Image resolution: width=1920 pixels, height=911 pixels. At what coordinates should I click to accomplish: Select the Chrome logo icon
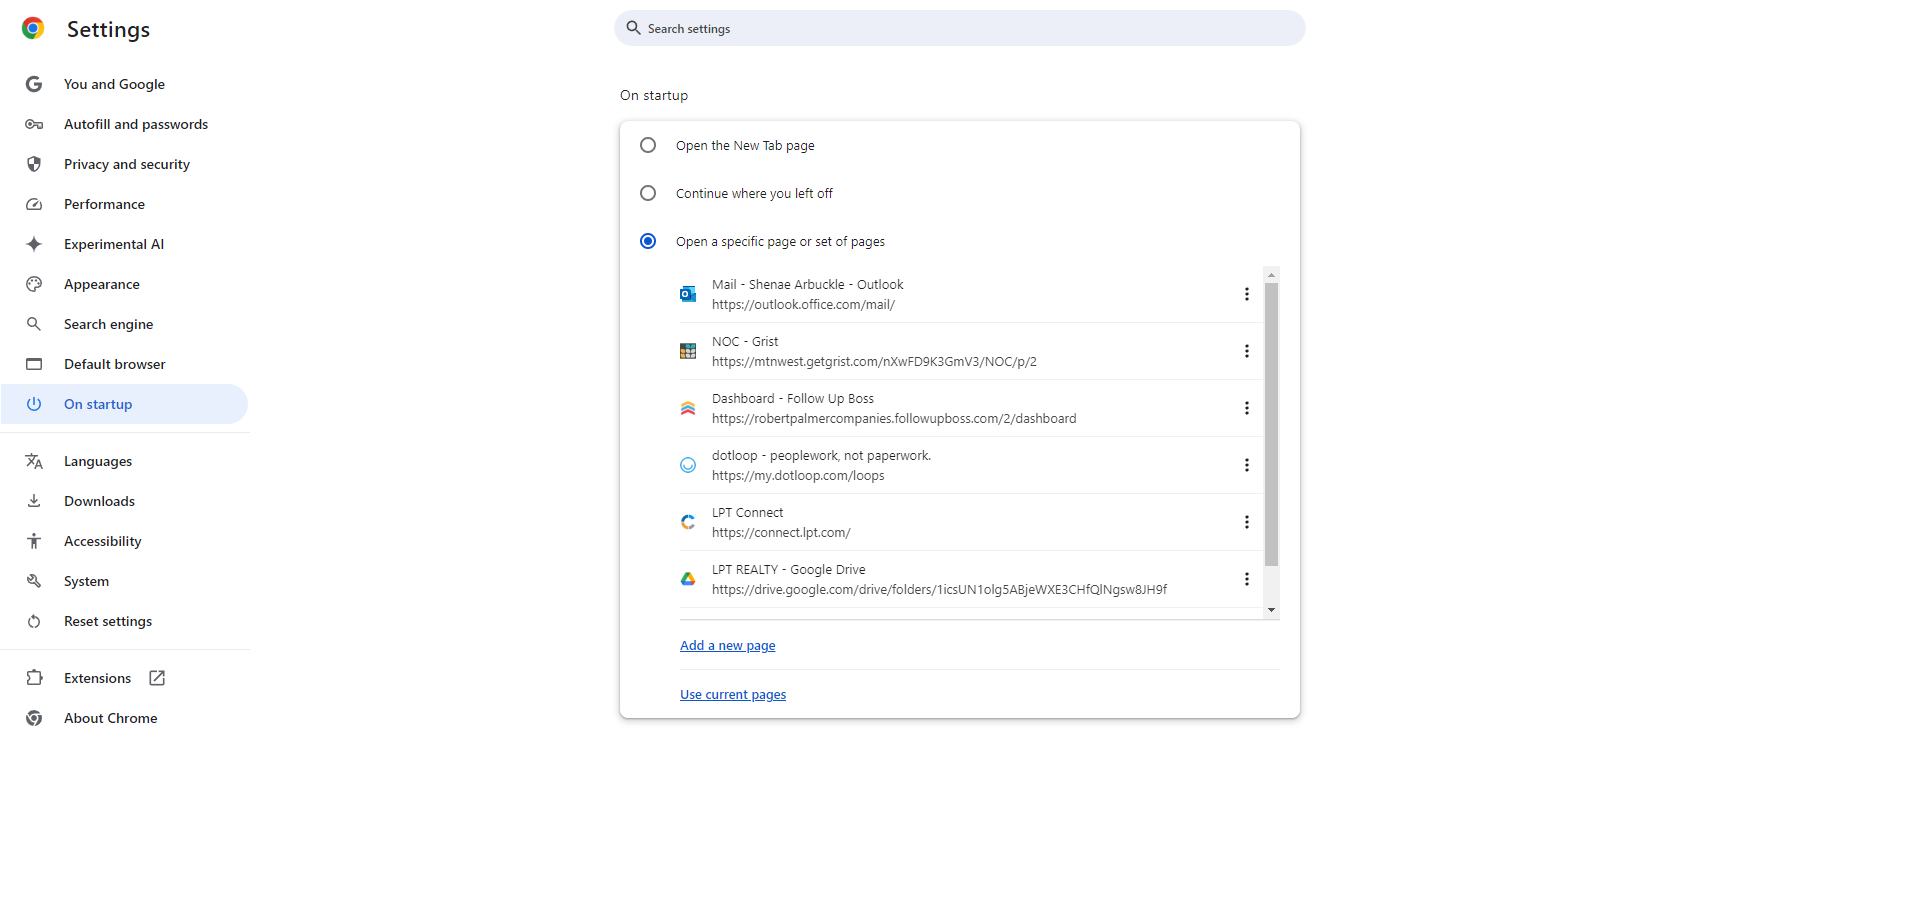coord(33,28)
